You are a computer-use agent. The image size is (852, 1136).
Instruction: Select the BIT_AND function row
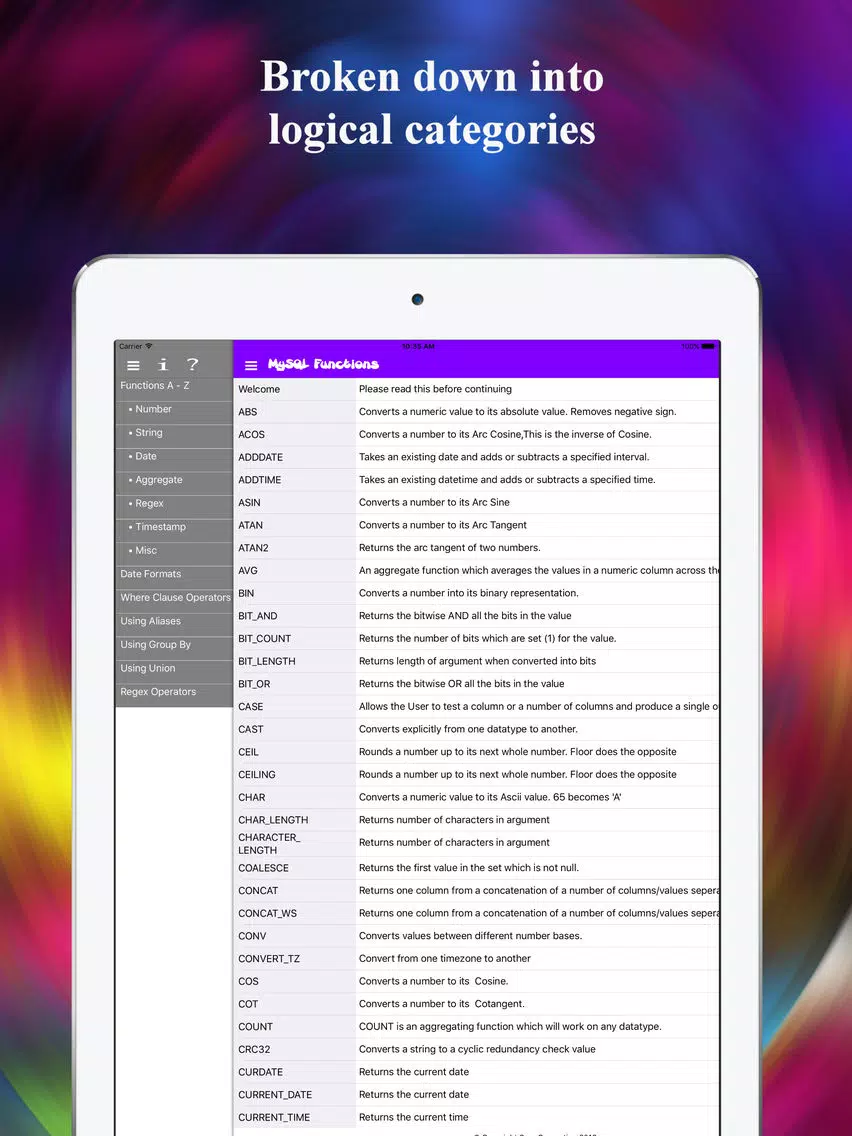476,616
